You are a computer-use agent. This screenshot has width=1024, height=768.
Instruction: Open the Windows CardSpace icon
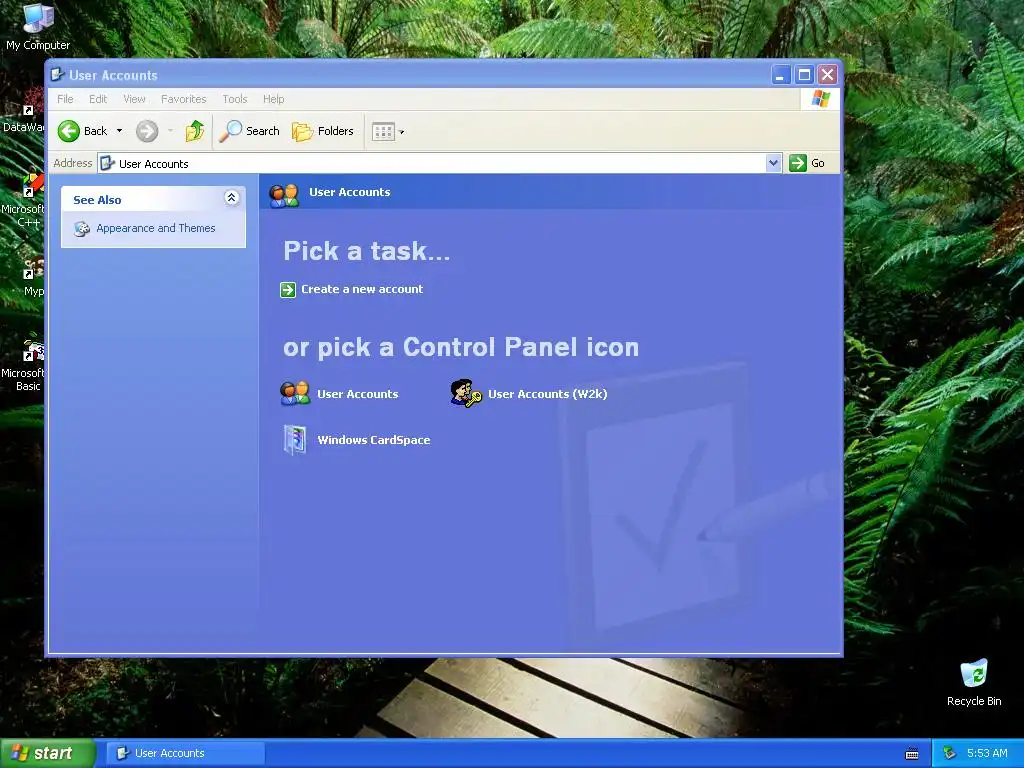(295, 440)
